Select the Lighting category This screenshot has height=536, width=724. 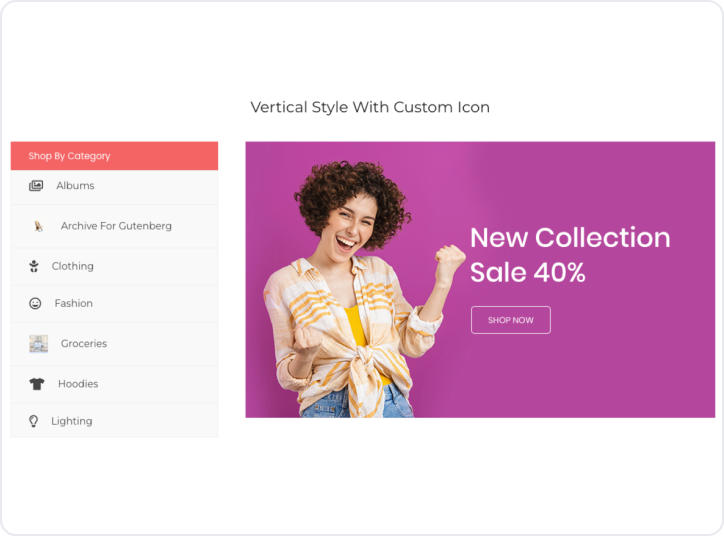click(x=72, y=421)
